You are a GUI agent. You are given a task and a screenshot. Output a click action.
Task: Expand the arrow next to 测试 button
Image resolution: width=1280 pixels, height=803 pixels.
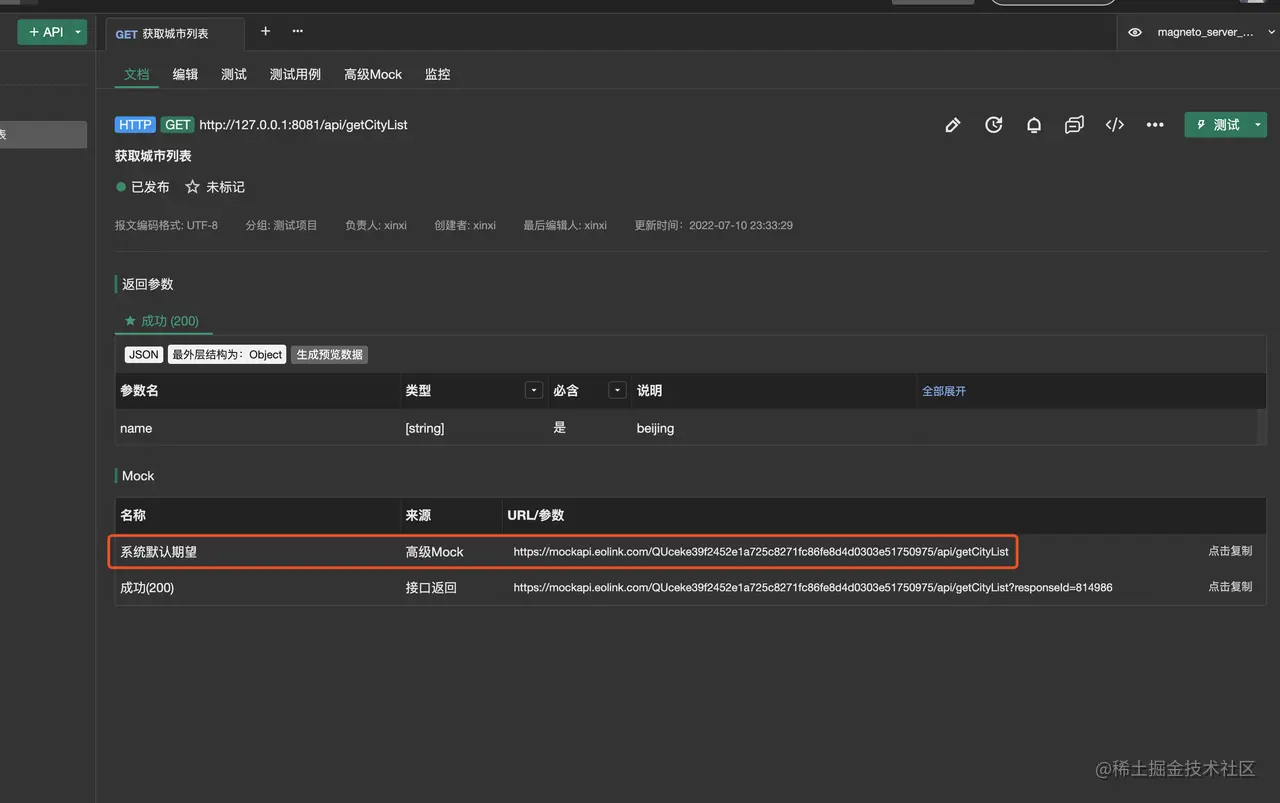[x=1257, y=125]
